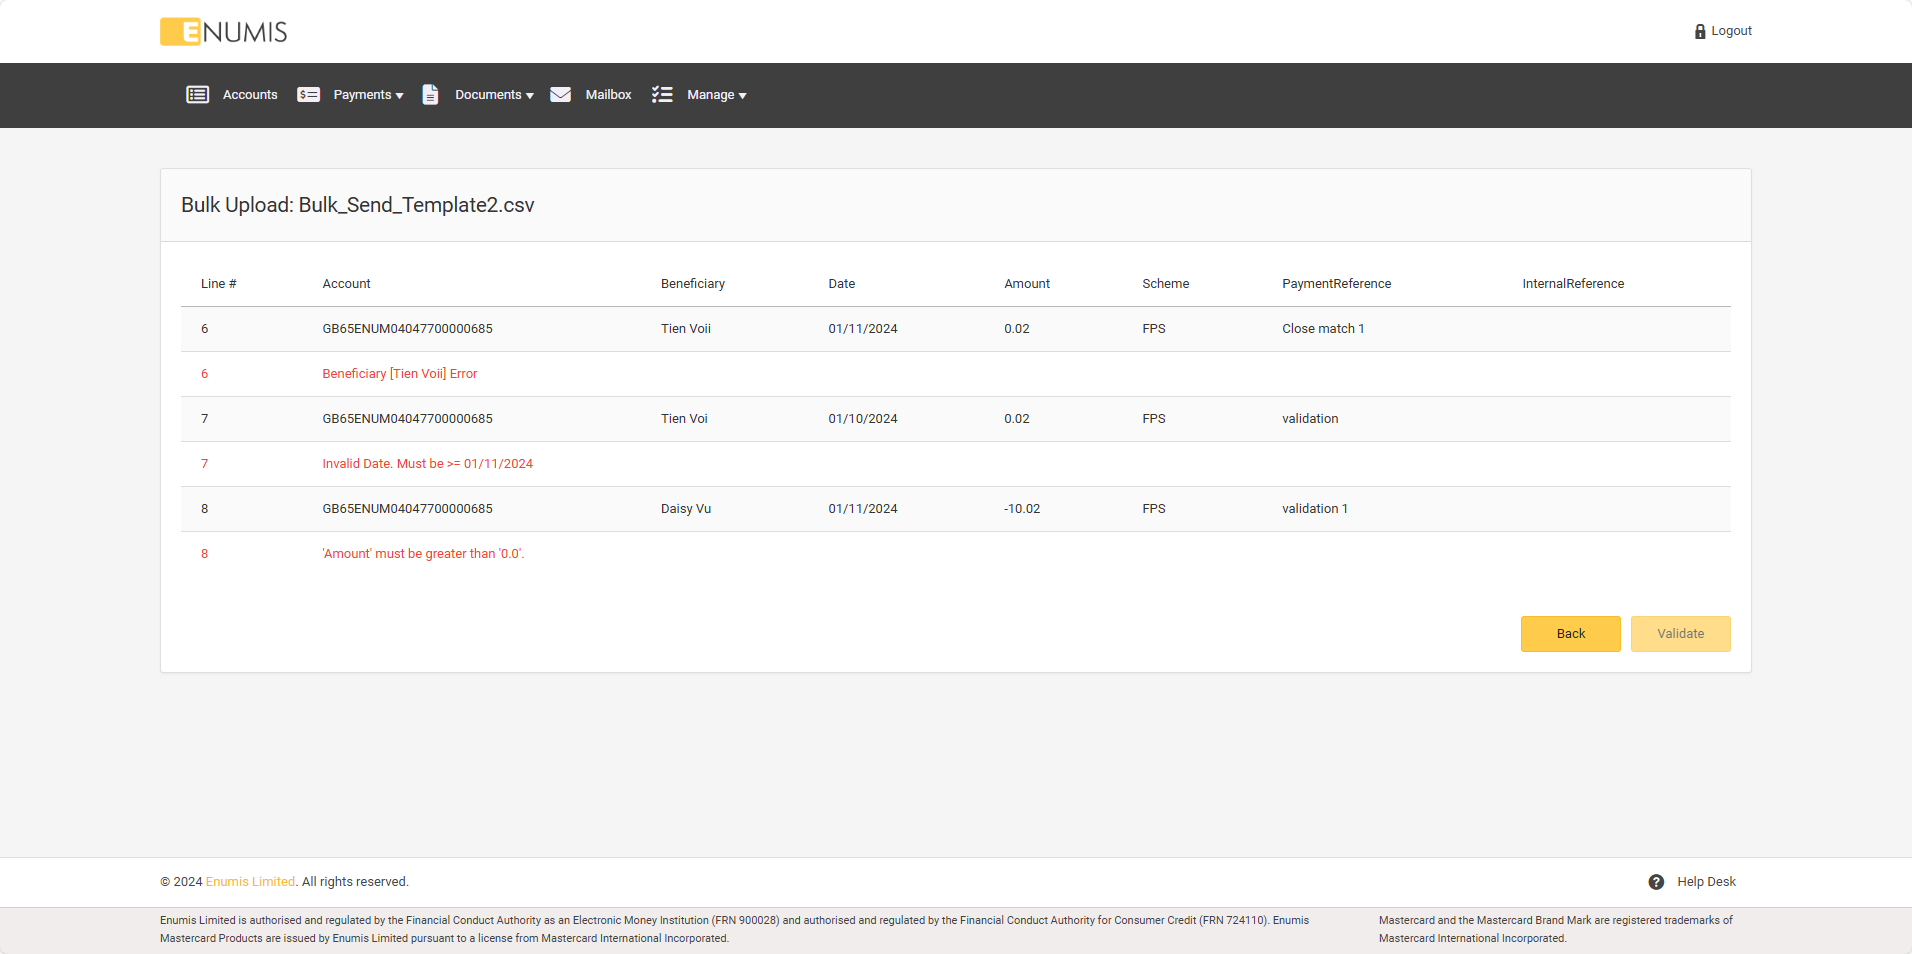1912x954 pixels.
Task: Click the Help Desk question mark icon
Action: point(1656,882)
